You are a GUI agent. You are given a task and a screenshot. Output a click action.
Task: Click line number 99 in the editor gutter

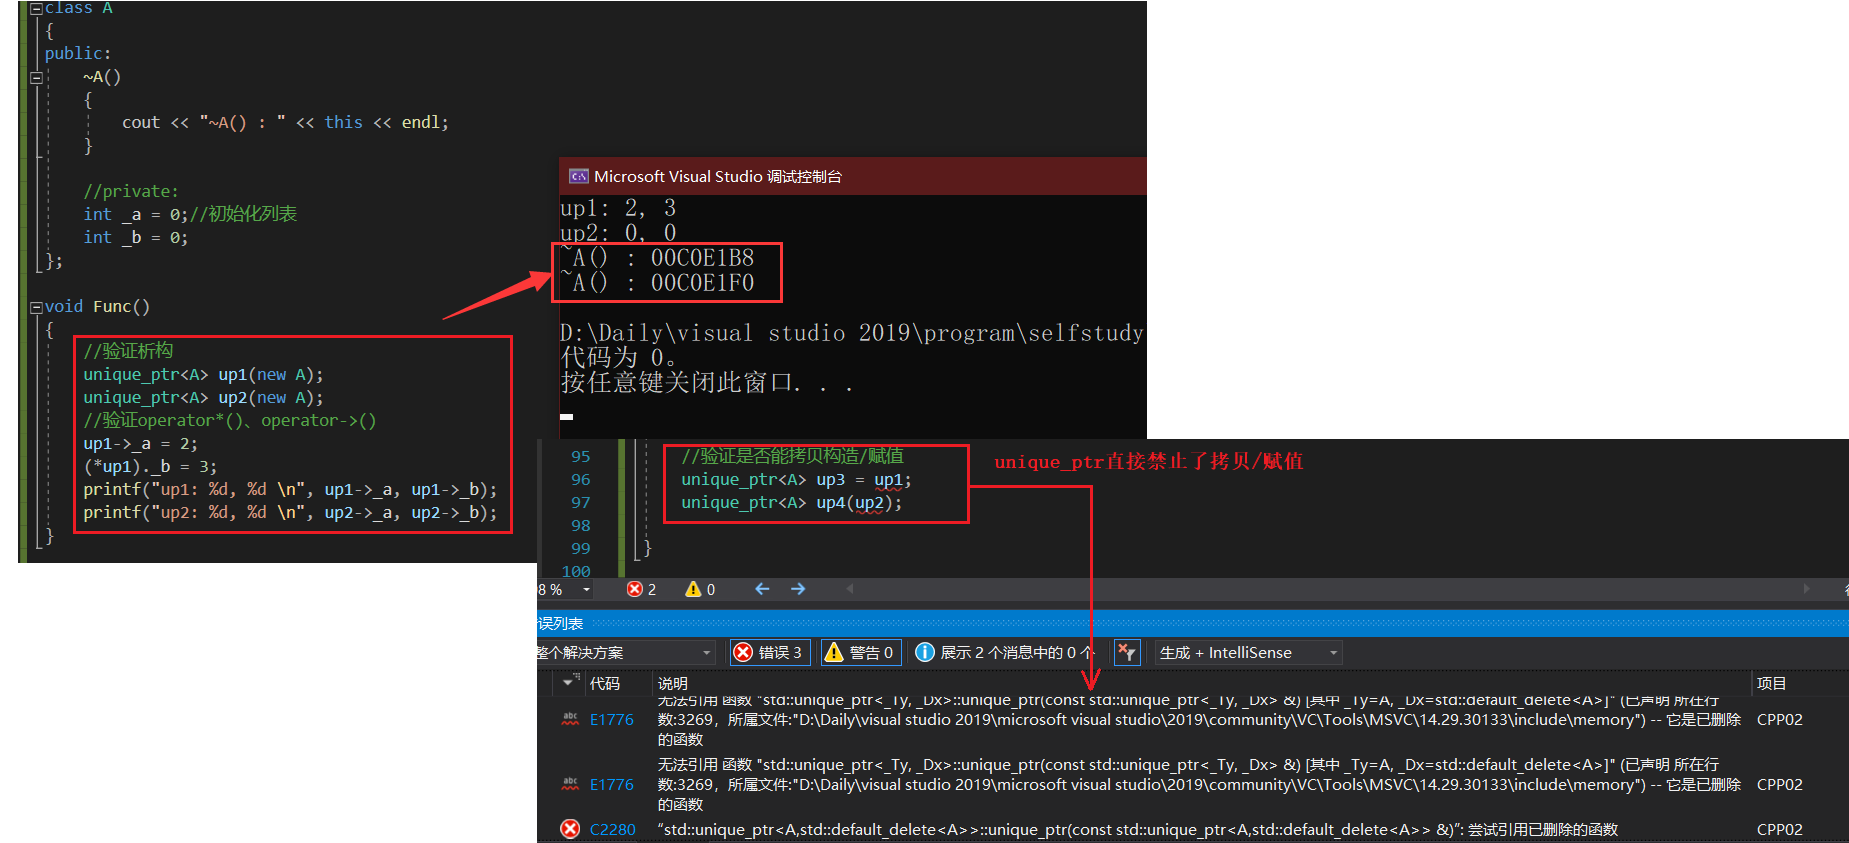pyautogui.click(x=581, y=549)
